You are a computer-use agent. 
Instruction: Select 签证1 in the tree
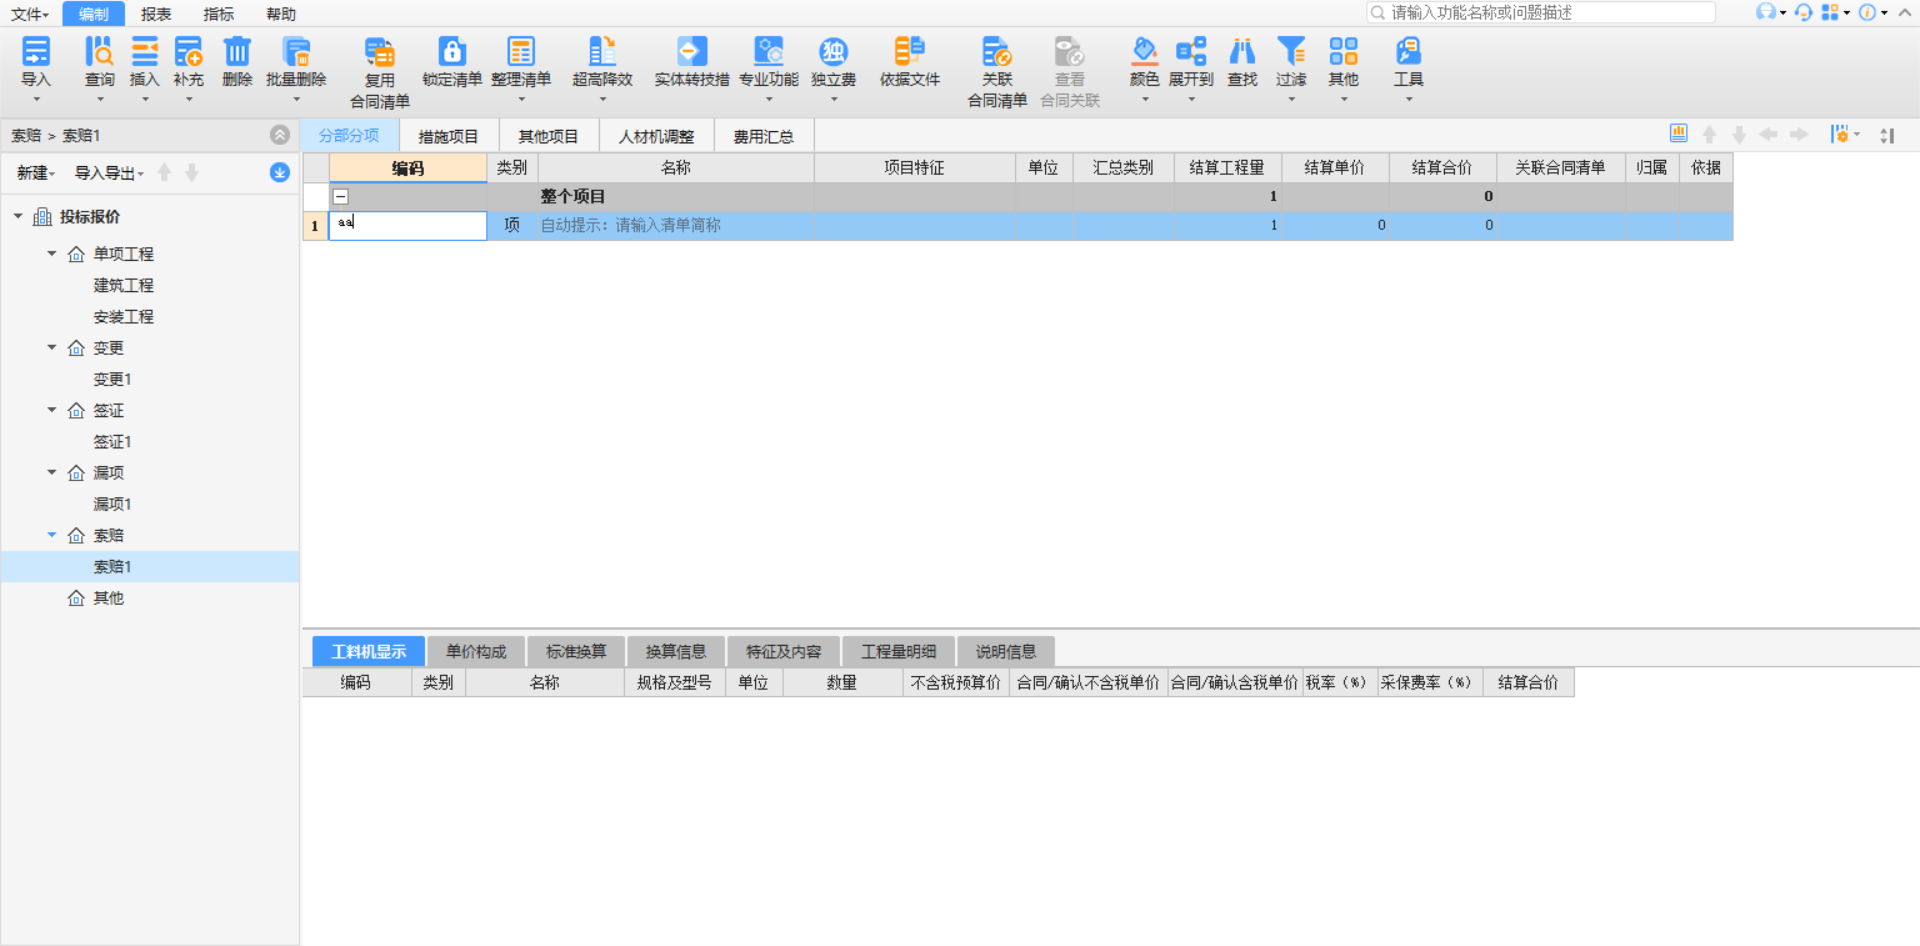tap(112, 442)
